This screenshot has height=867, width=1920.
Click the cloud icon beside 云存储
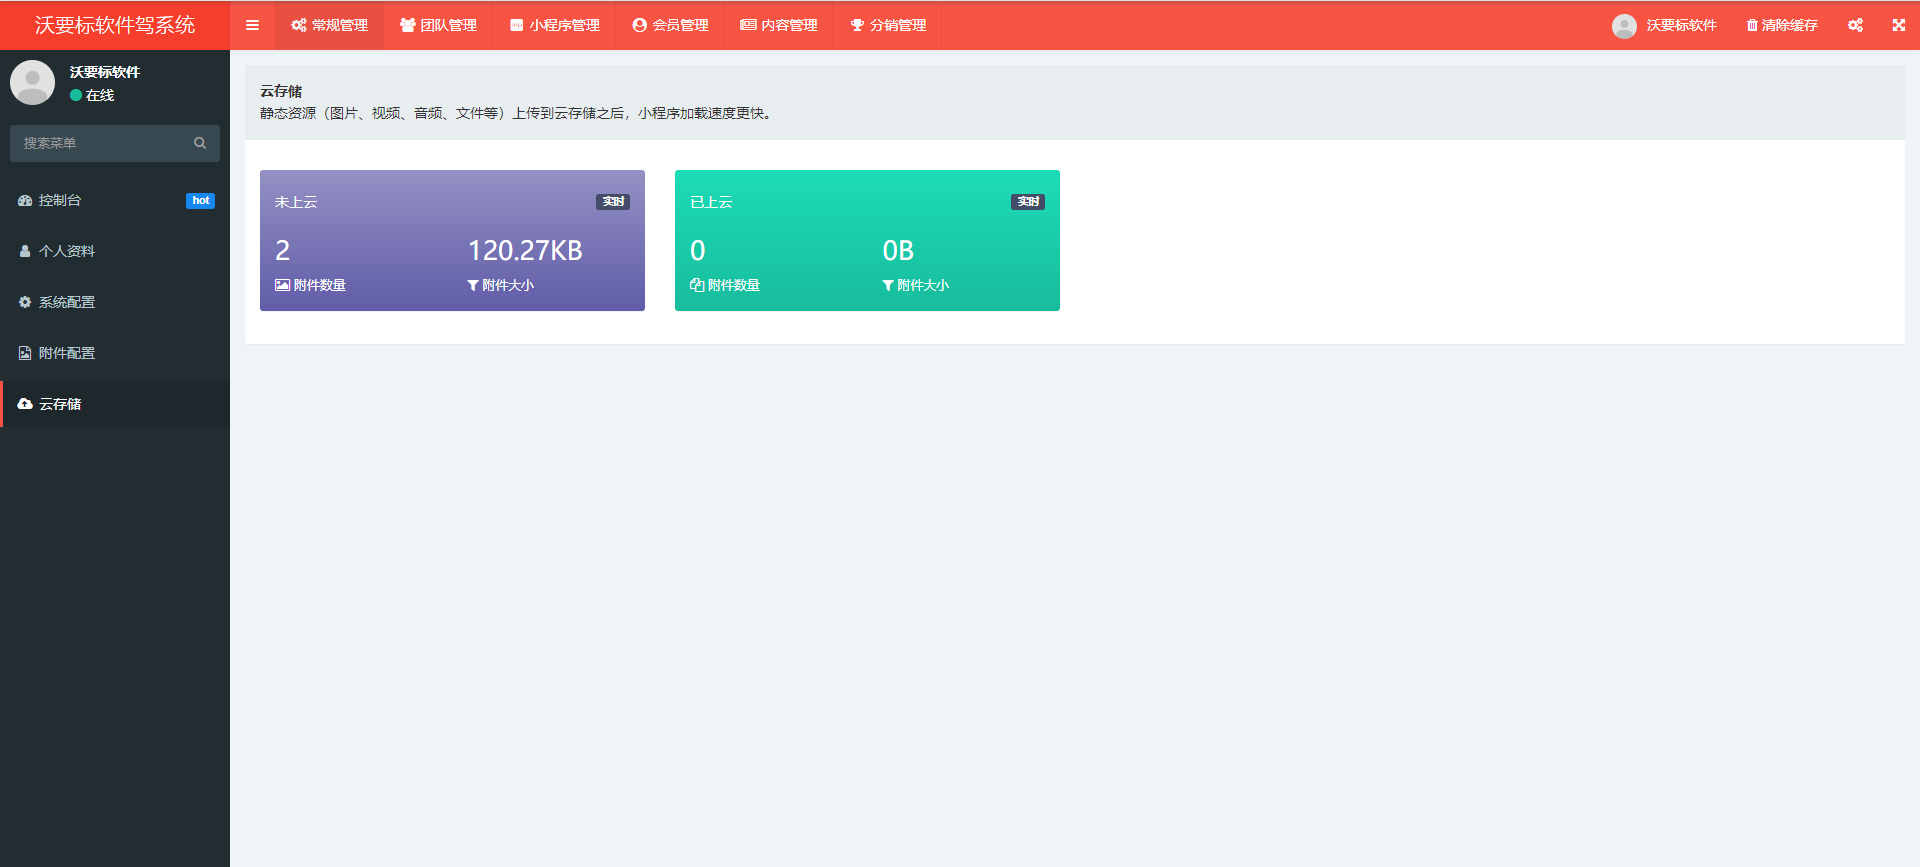(25, 404)
